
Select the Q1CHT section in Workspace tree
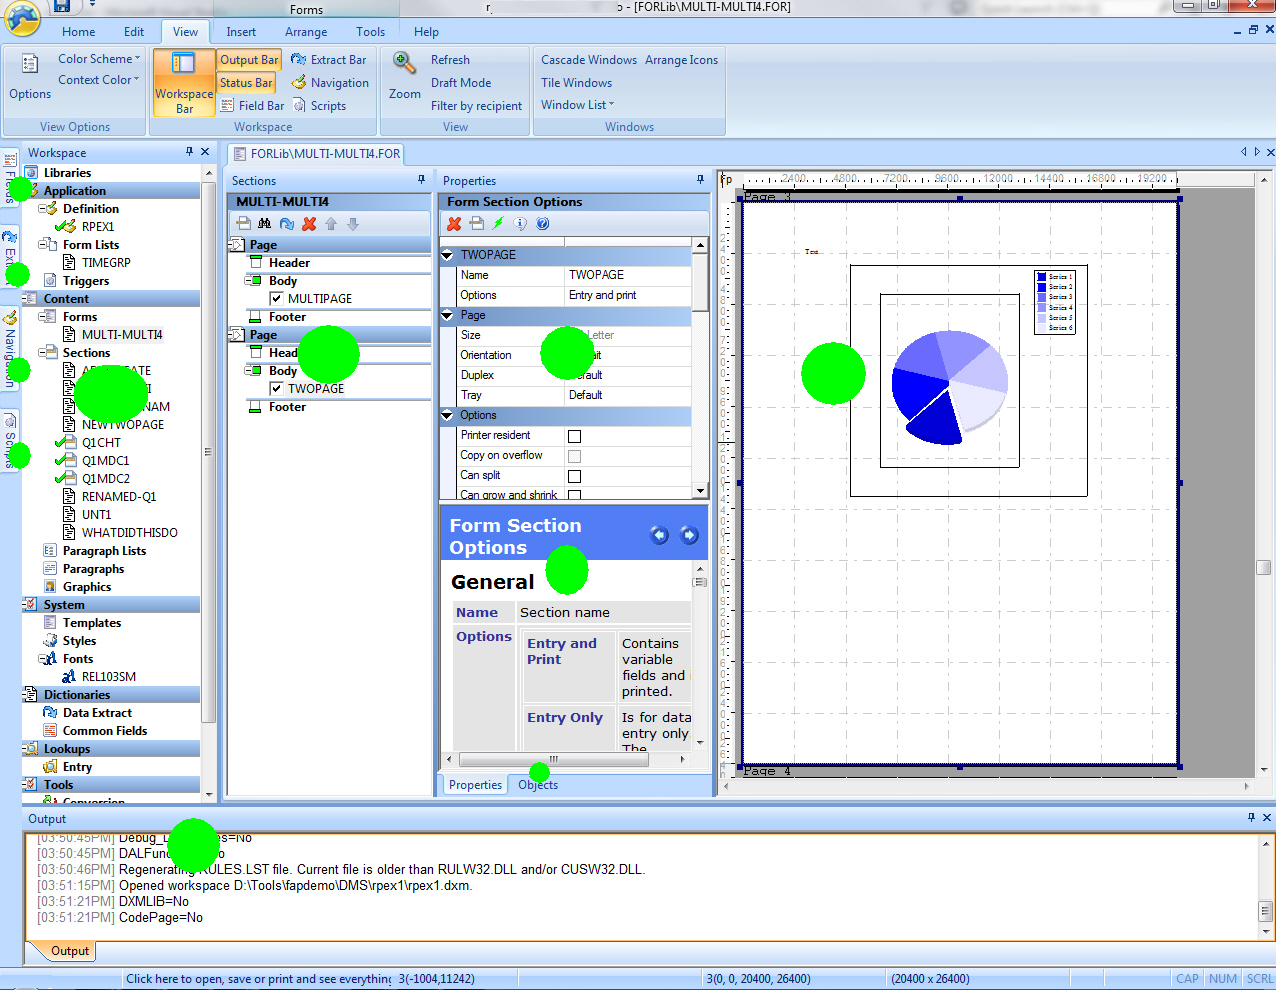point(101,443)
